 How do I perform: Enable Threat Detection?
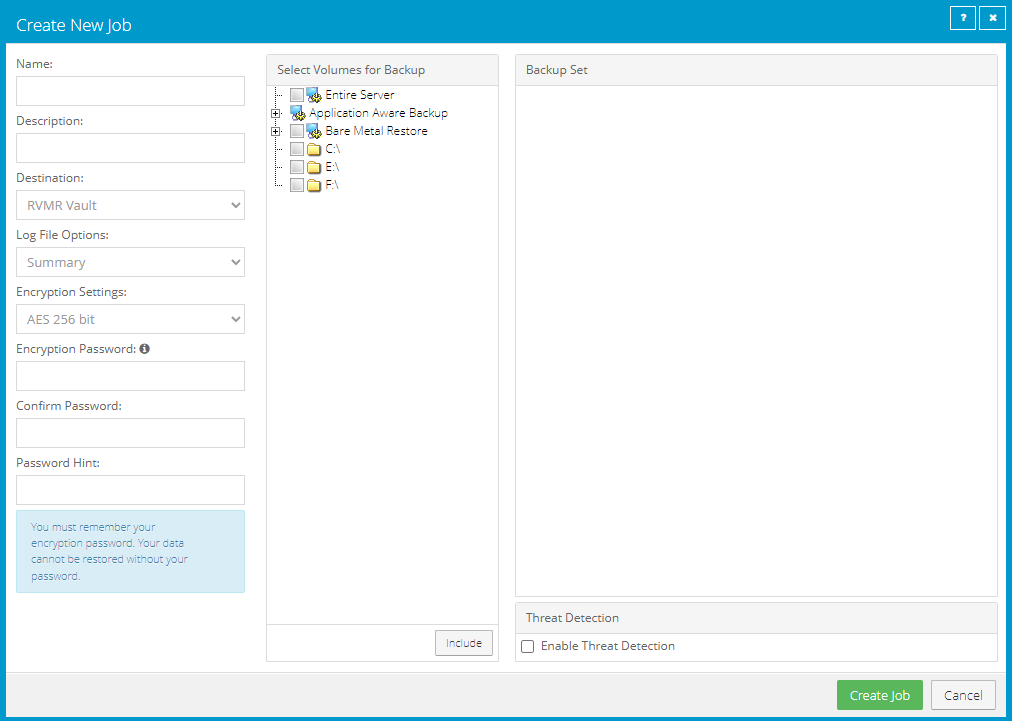527,646
